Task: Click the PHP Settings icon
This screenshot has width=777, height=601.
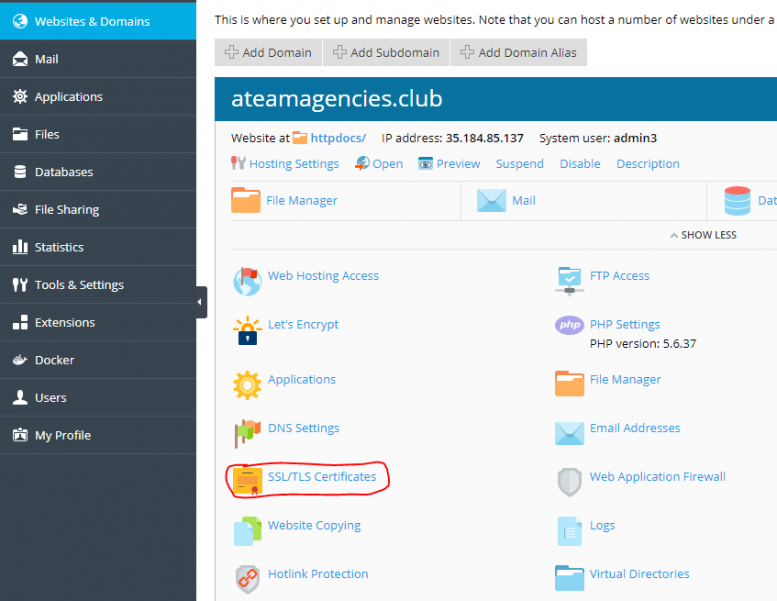Action: (x=569, y=325)
